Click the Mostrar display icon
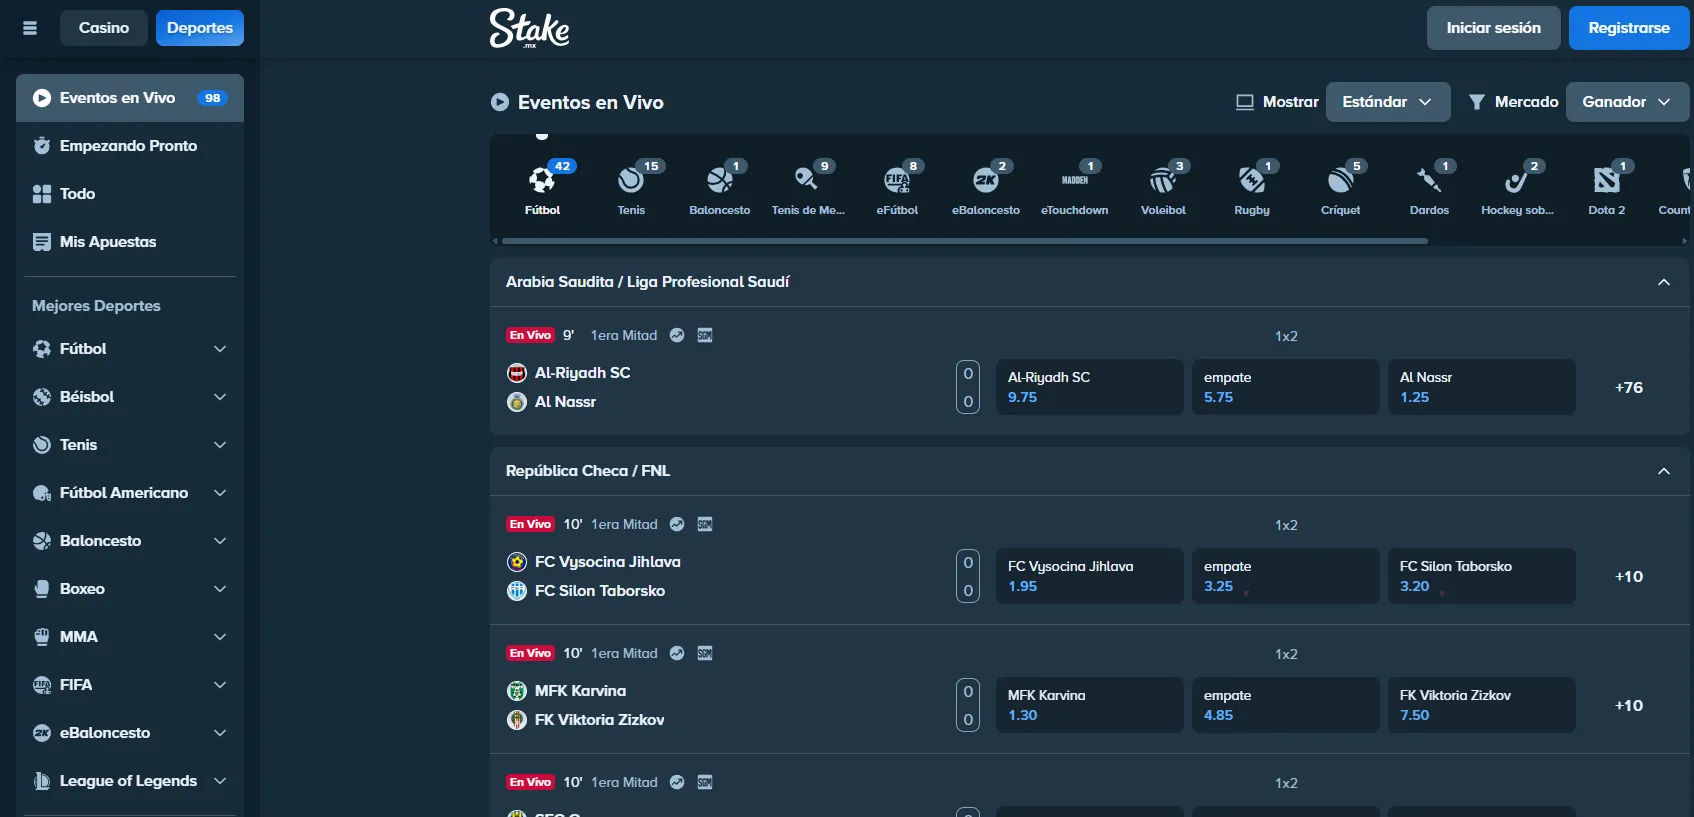 point(1245,102)
